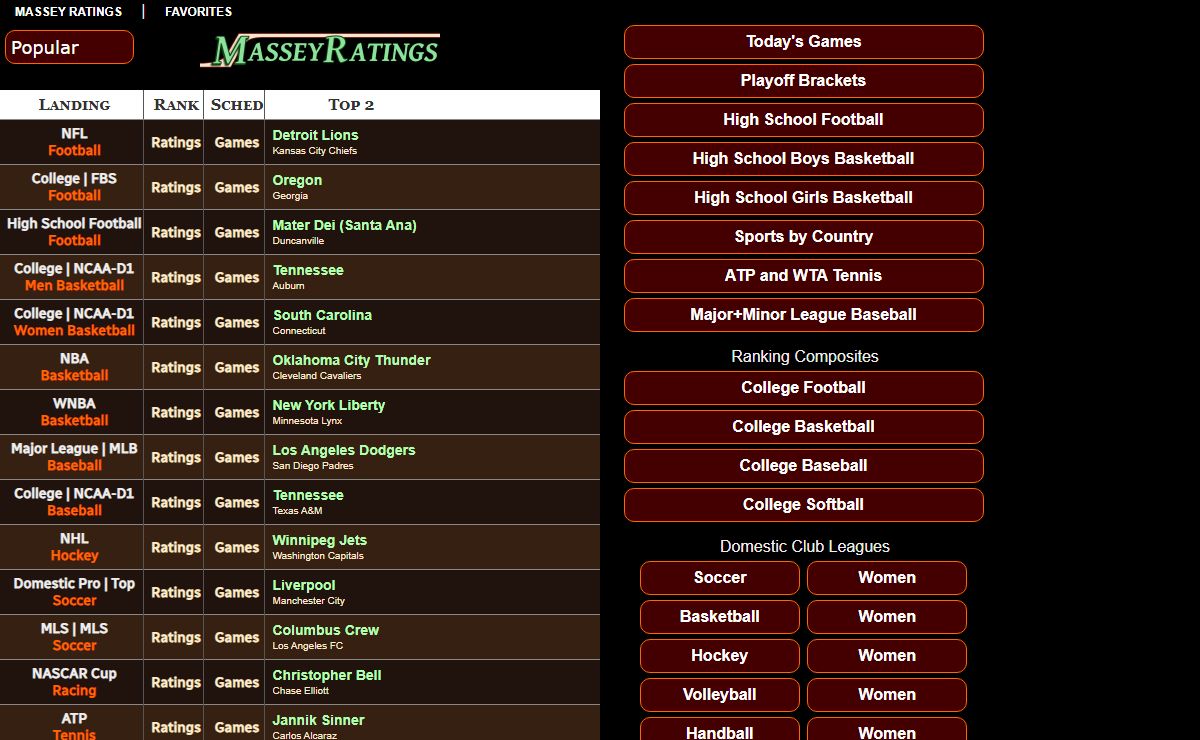The image size is (1200, 740).
Task: Select Los Angeles Dodgers link
Action: pos(343,450)
